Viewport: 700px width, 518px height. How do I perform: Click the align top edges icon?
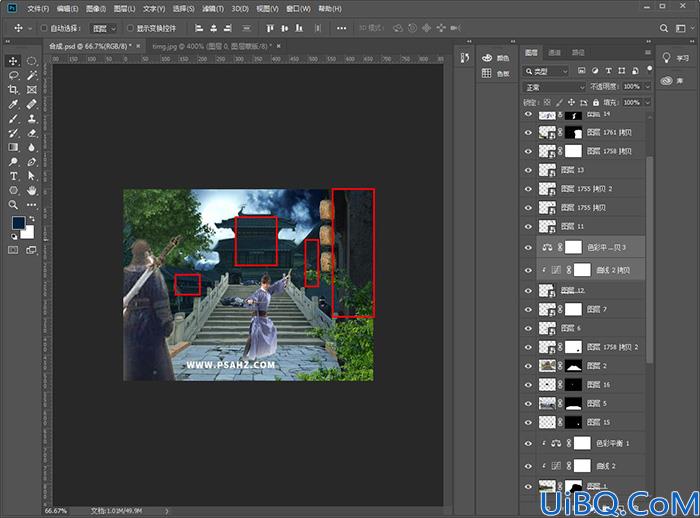click(x=270, y=28)
